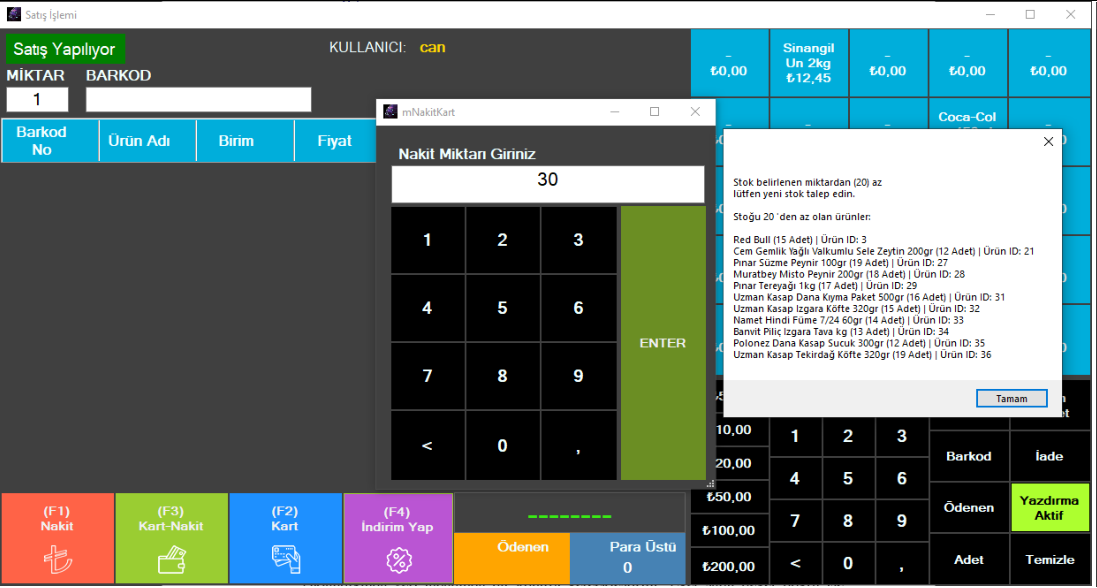The height and width of the screenshot is (588, 1097).
Task: Tap the ₺100,00 quick cash amount button
Action: click(x=730, y=530)
